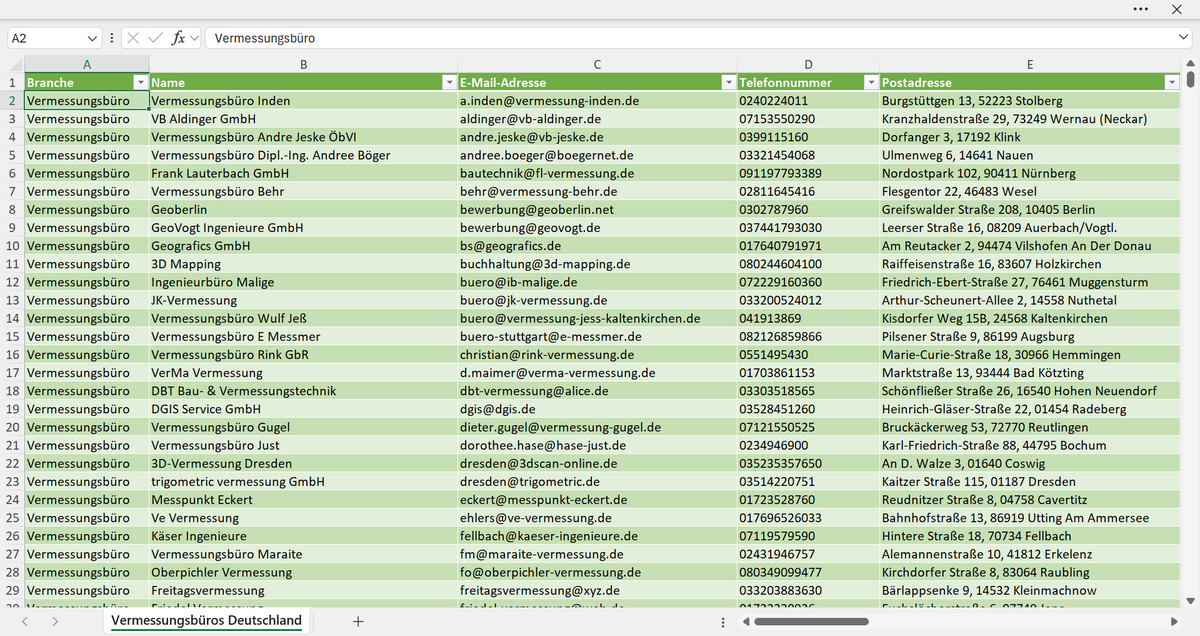Viewport: 1200px width, 636px height.
Task: Expand the Name Box dropdown arrow
Action: coord(93,38)
